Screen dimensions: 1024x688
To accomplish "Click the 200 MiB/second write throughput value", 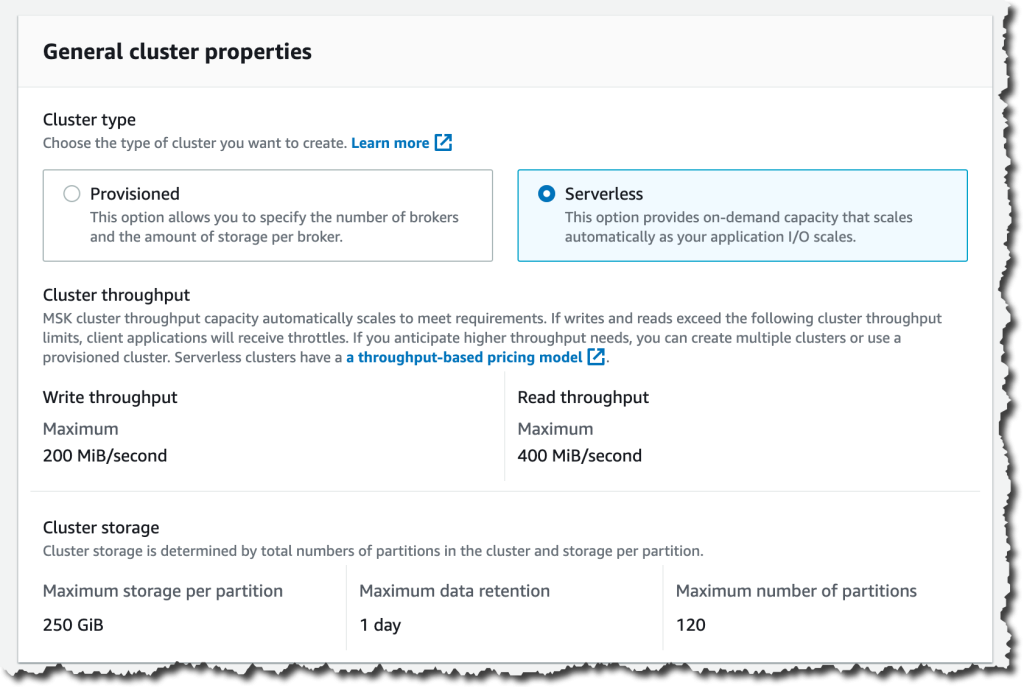I will click(x=105, y=455).
